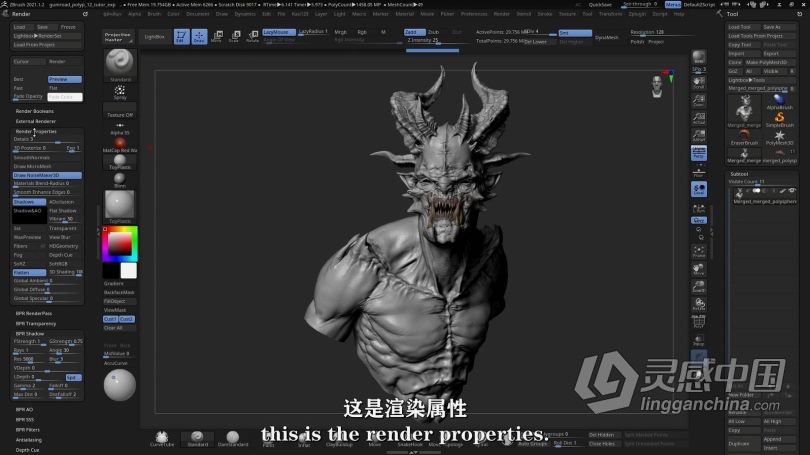Image resolution: width=810 pixels, height=455 pixels.
Task: Open the Standard brush thumbnail picker
Action: tap(120, 65)
